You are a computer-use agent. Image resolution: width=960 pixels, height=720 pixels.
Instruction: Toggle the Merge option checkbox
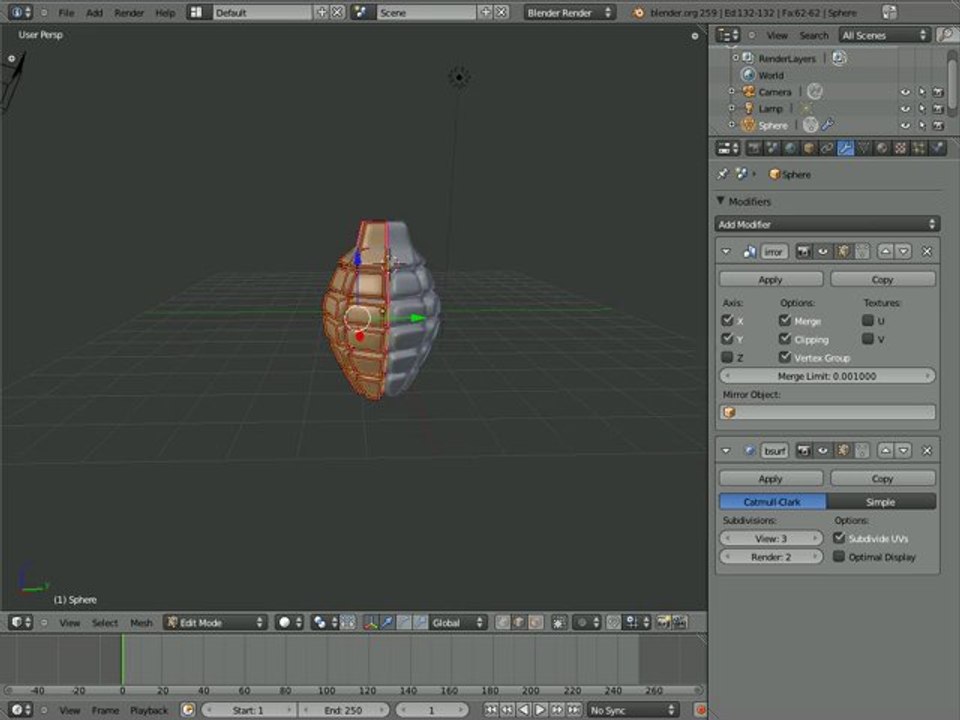click(x=785, y=320)
